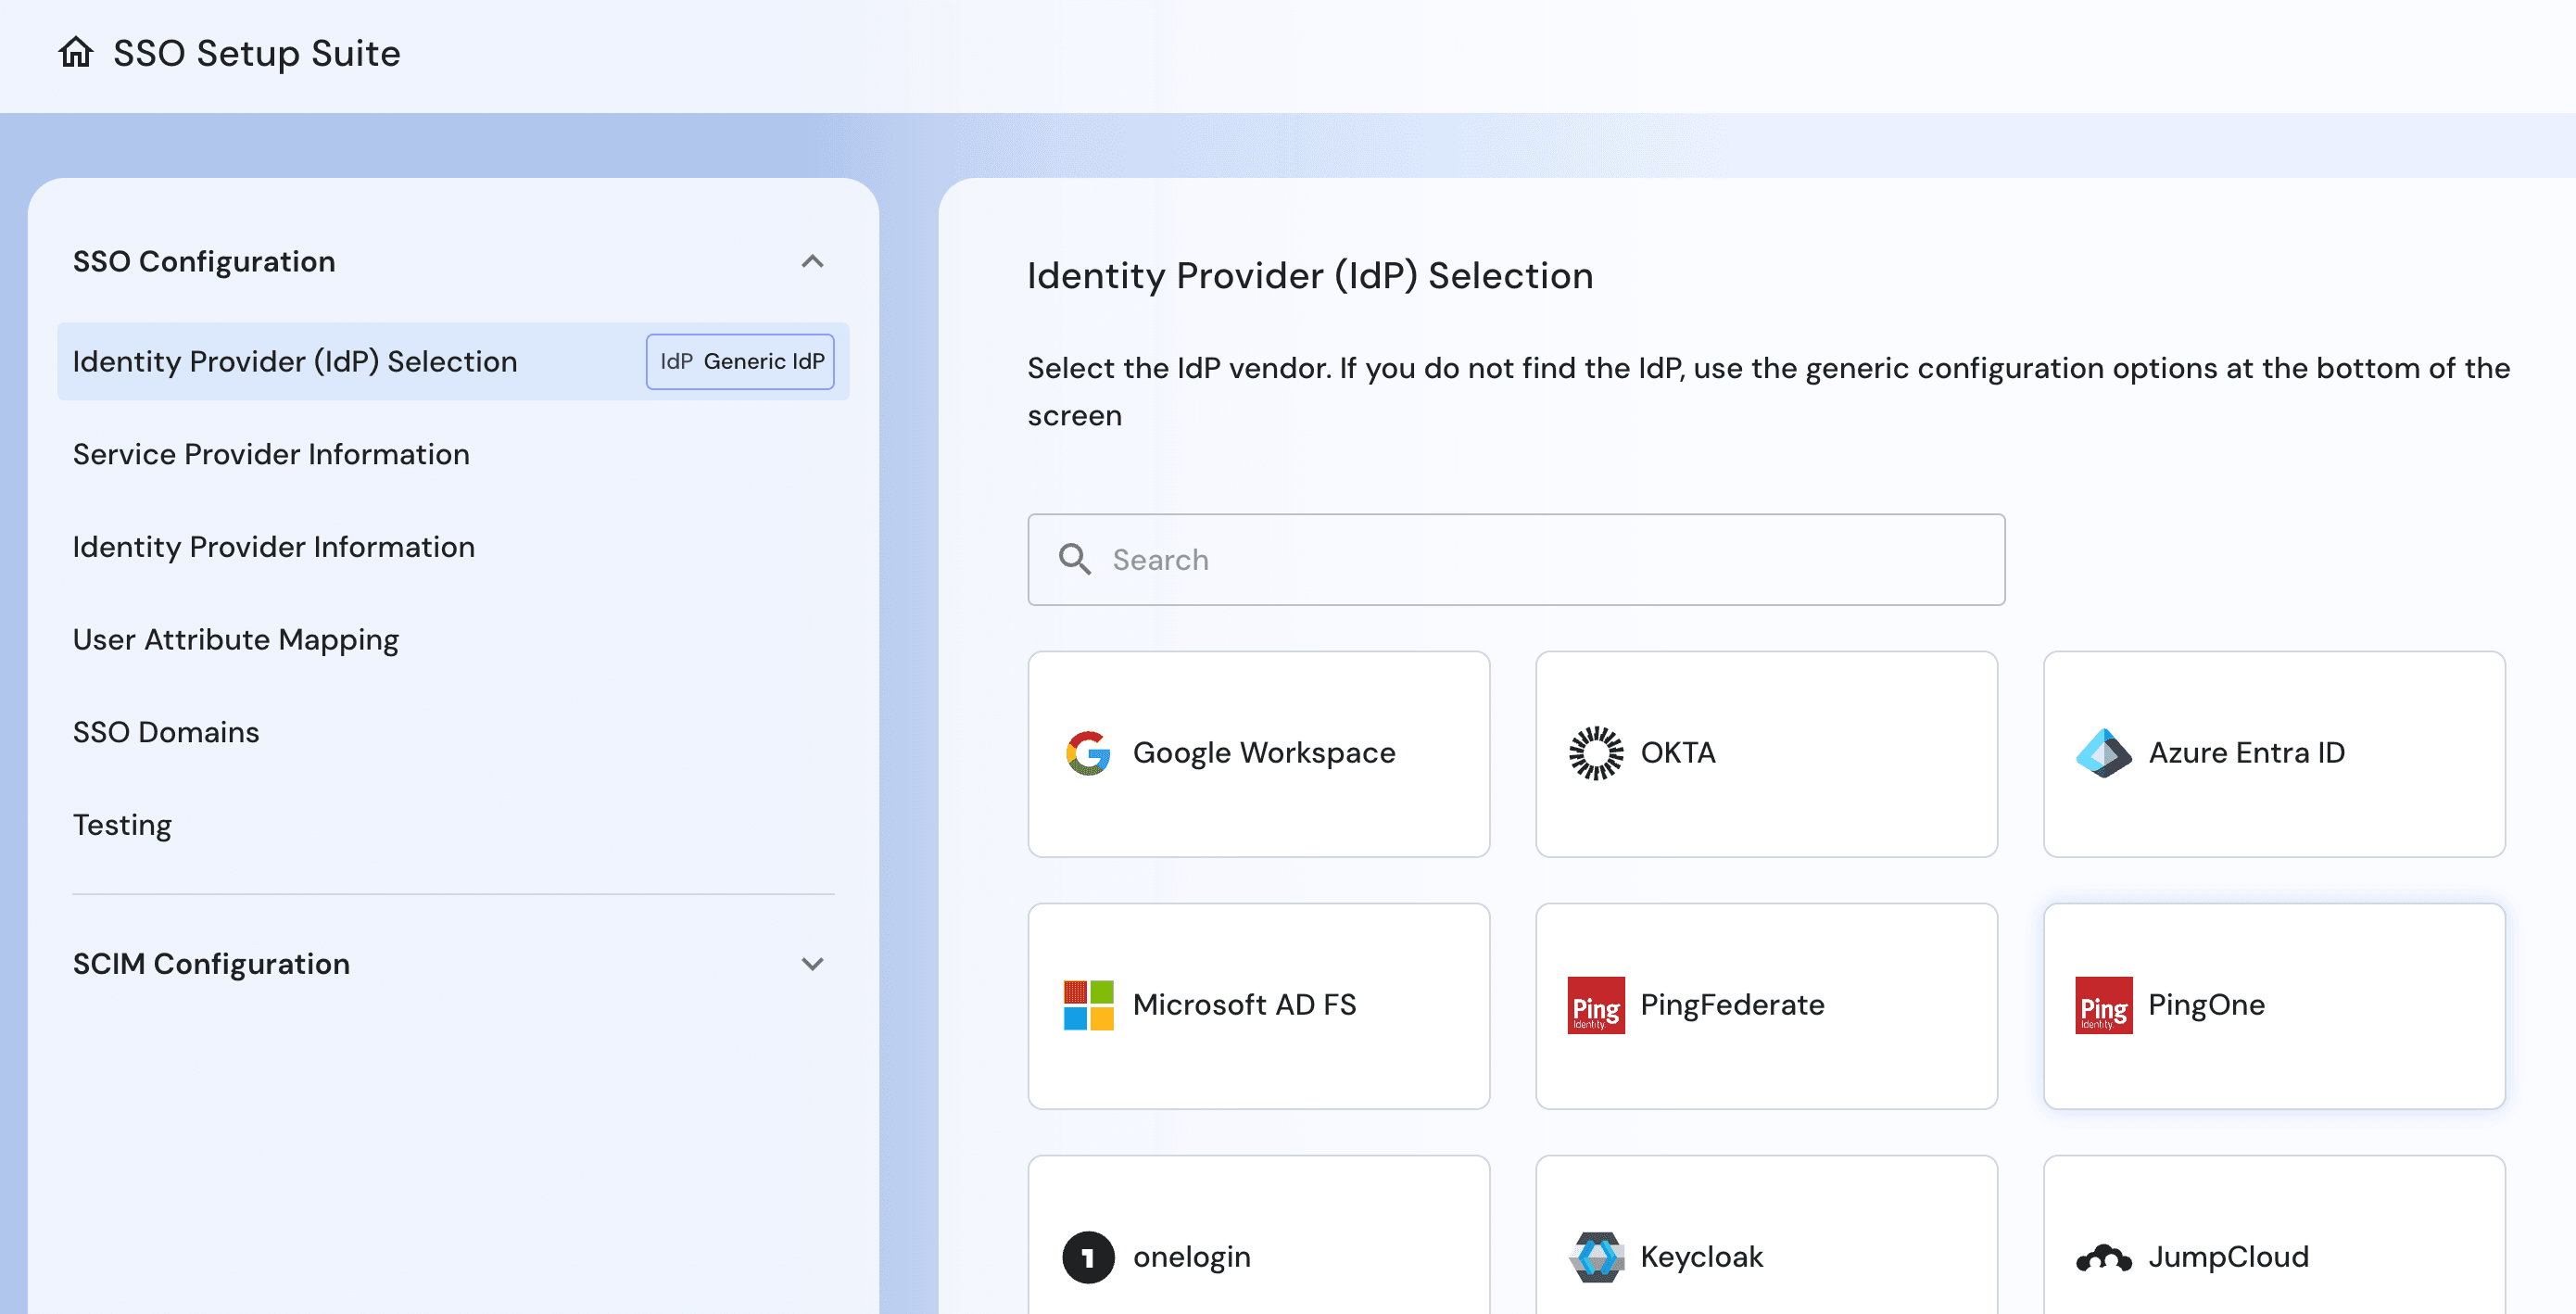Select the PingFederate card
This screenshot has height=1314, width=2576.
point(1766,1005)
